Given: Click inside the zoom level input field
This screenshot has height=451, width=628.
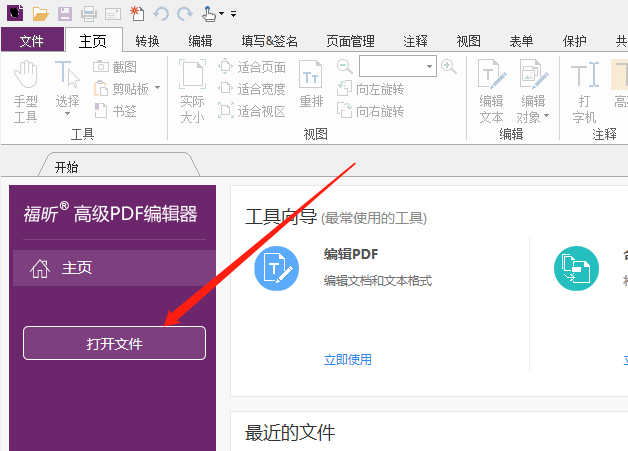Looking at the screenshot, I should (391, 66).
